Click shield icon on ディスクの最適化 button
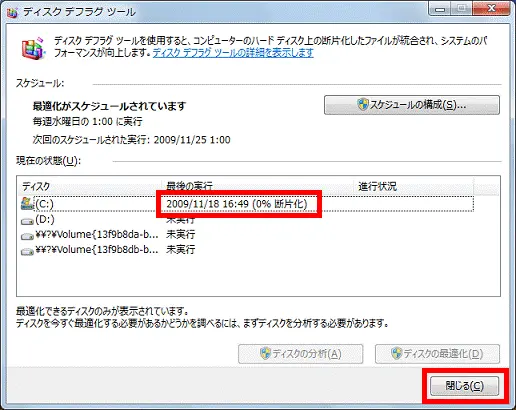This screenshot has width=516, height=410. (x=397, y=353)
